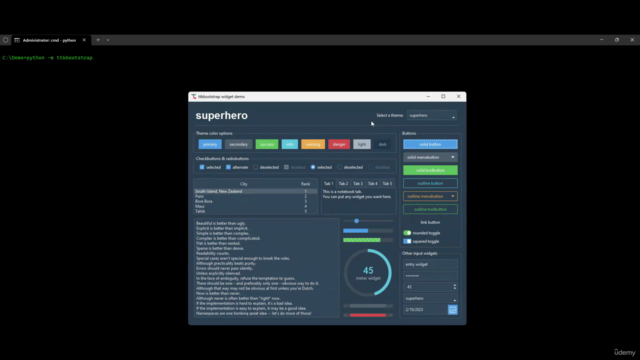Screen dimensions: 640x360
Task: Select the 'Bora Bora' row
Action: (256, 201)
